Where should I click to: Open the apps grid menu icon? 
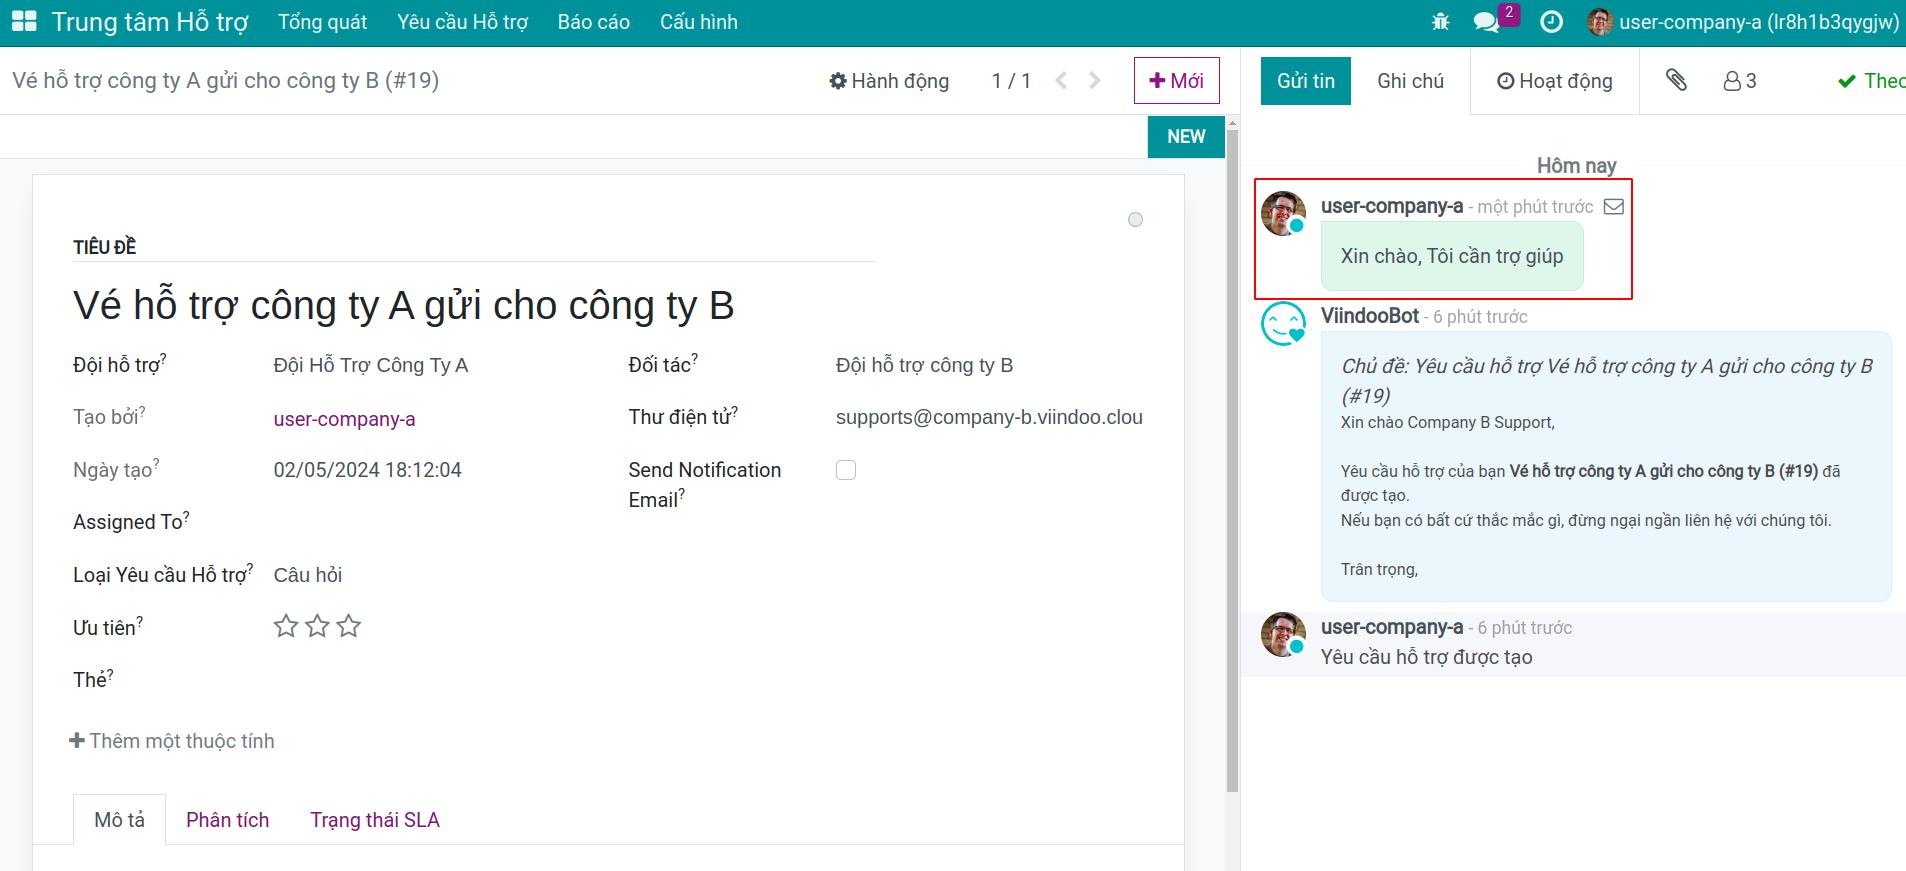pyautogui.click(x=23, y=21)
